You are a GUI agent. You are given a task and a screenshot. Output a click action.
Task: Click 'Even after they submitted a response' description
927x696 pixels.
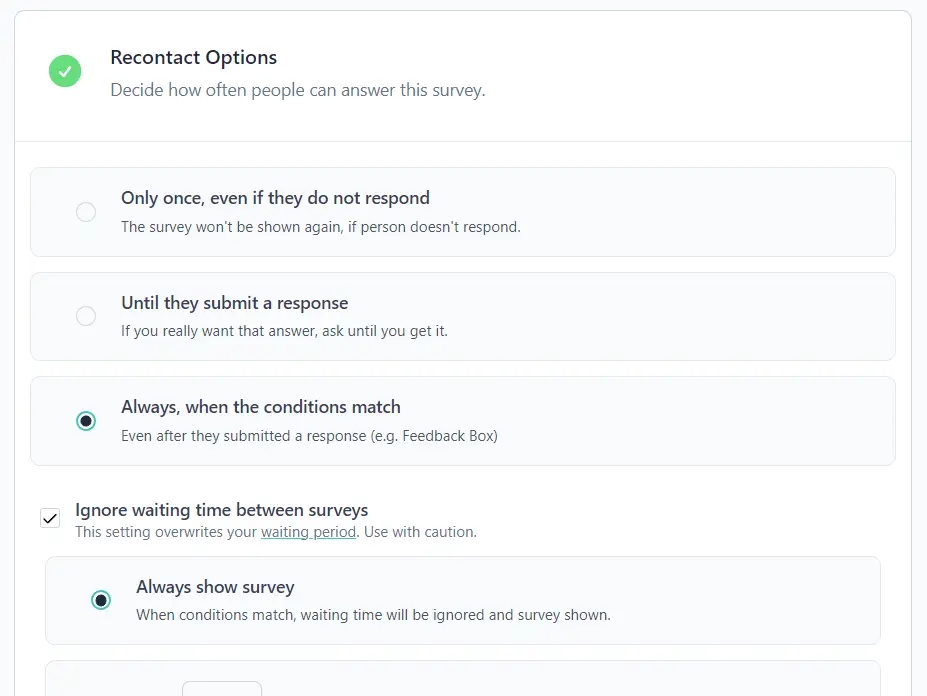[309, 436]
